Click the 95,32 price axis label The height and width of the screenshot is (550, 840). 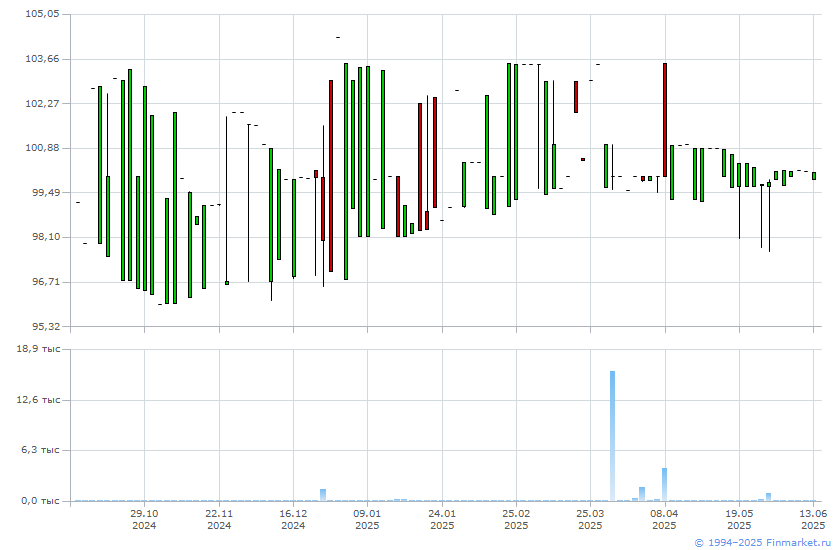point(45,326)
